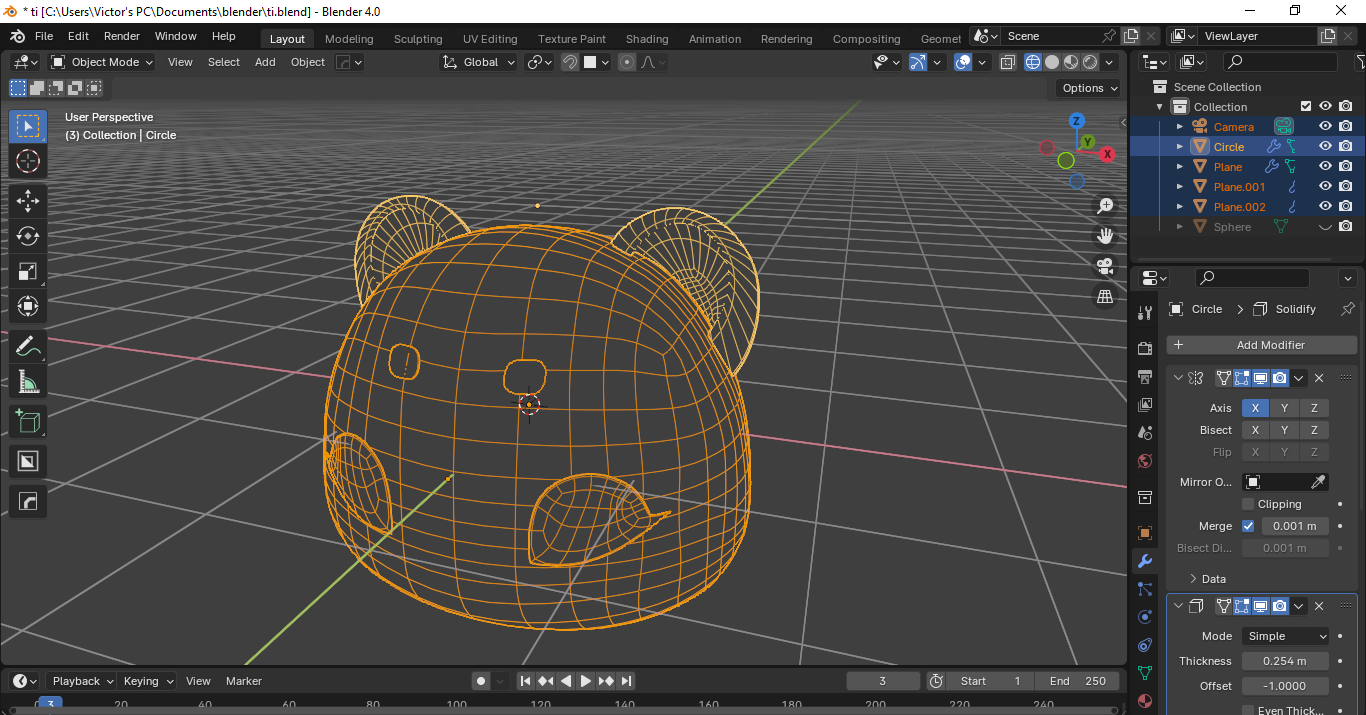
Task: Remove the Solidify modifier with X
Action: (x=1319, y=606)
